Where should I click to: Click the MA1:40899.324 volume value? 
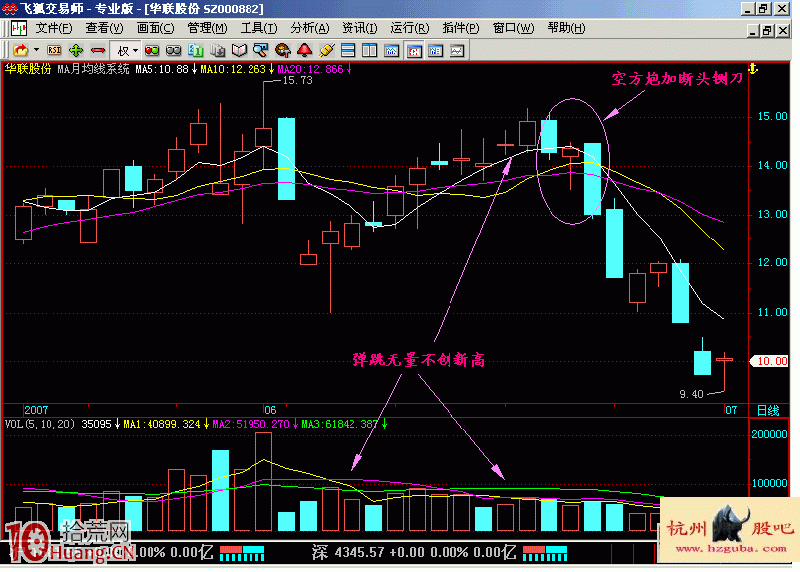click(x=162, y=424)
